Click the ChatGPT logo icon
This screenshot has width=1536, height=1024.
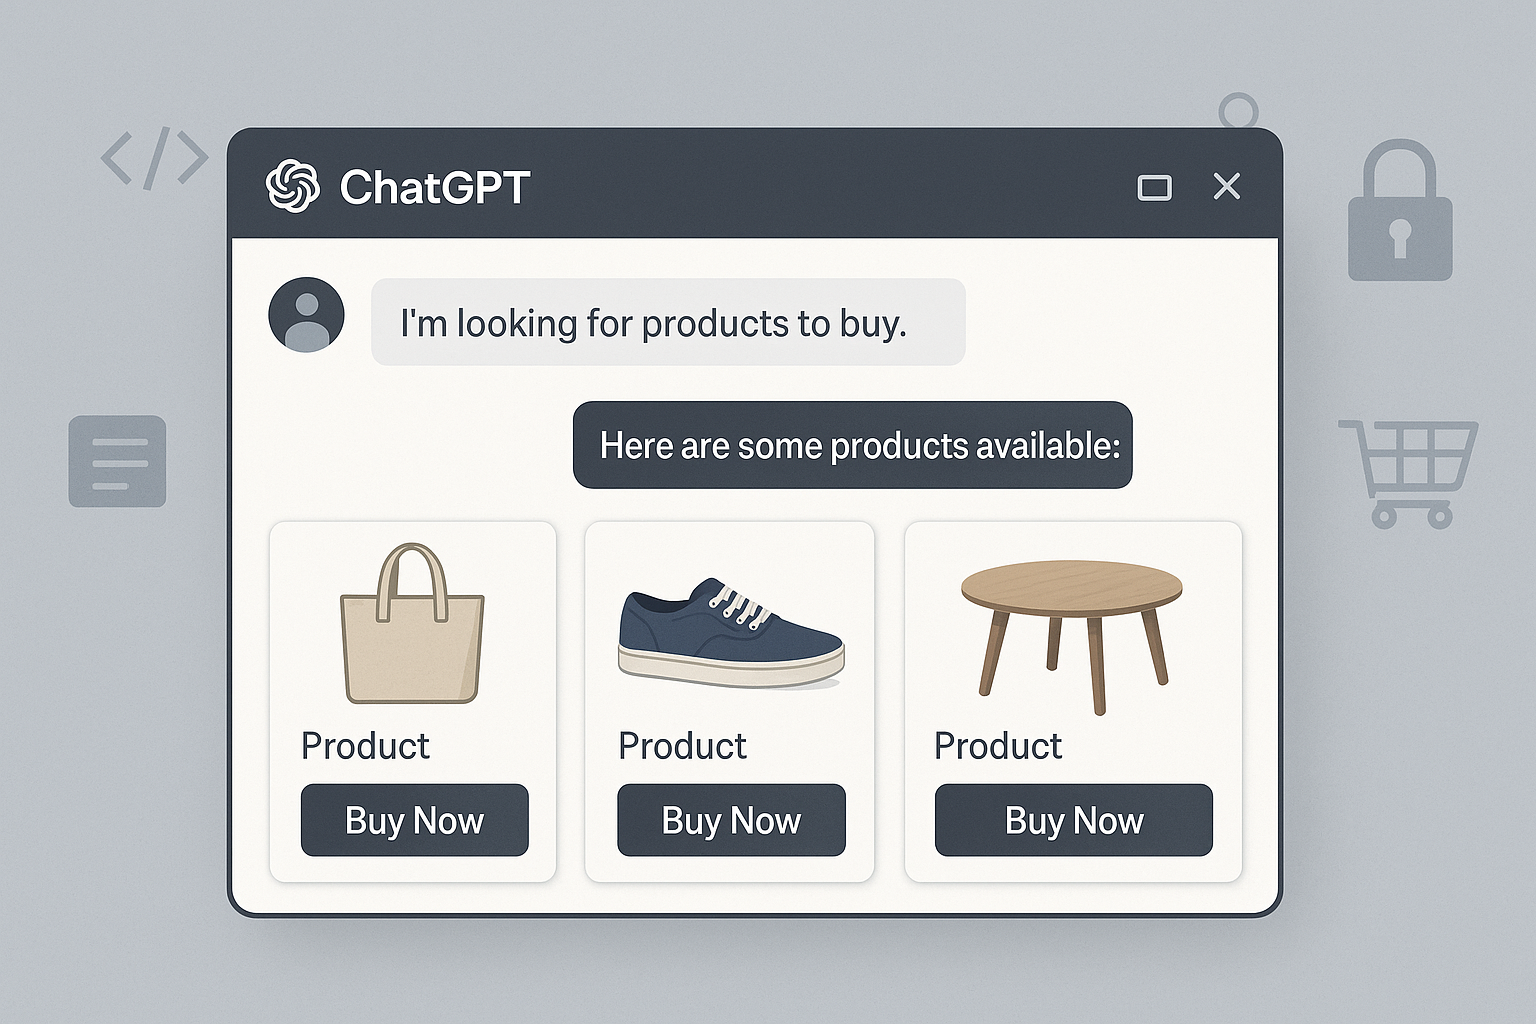(293, 186)
